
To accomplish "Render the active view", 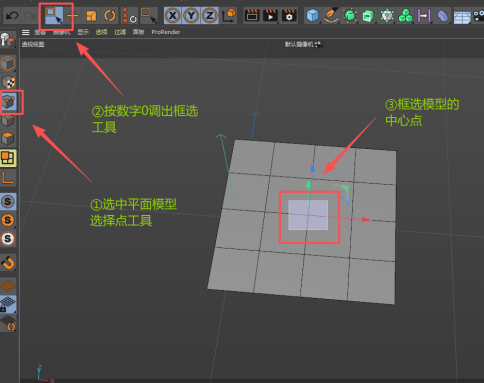I will pyautogui.click(x=252, y=16).
